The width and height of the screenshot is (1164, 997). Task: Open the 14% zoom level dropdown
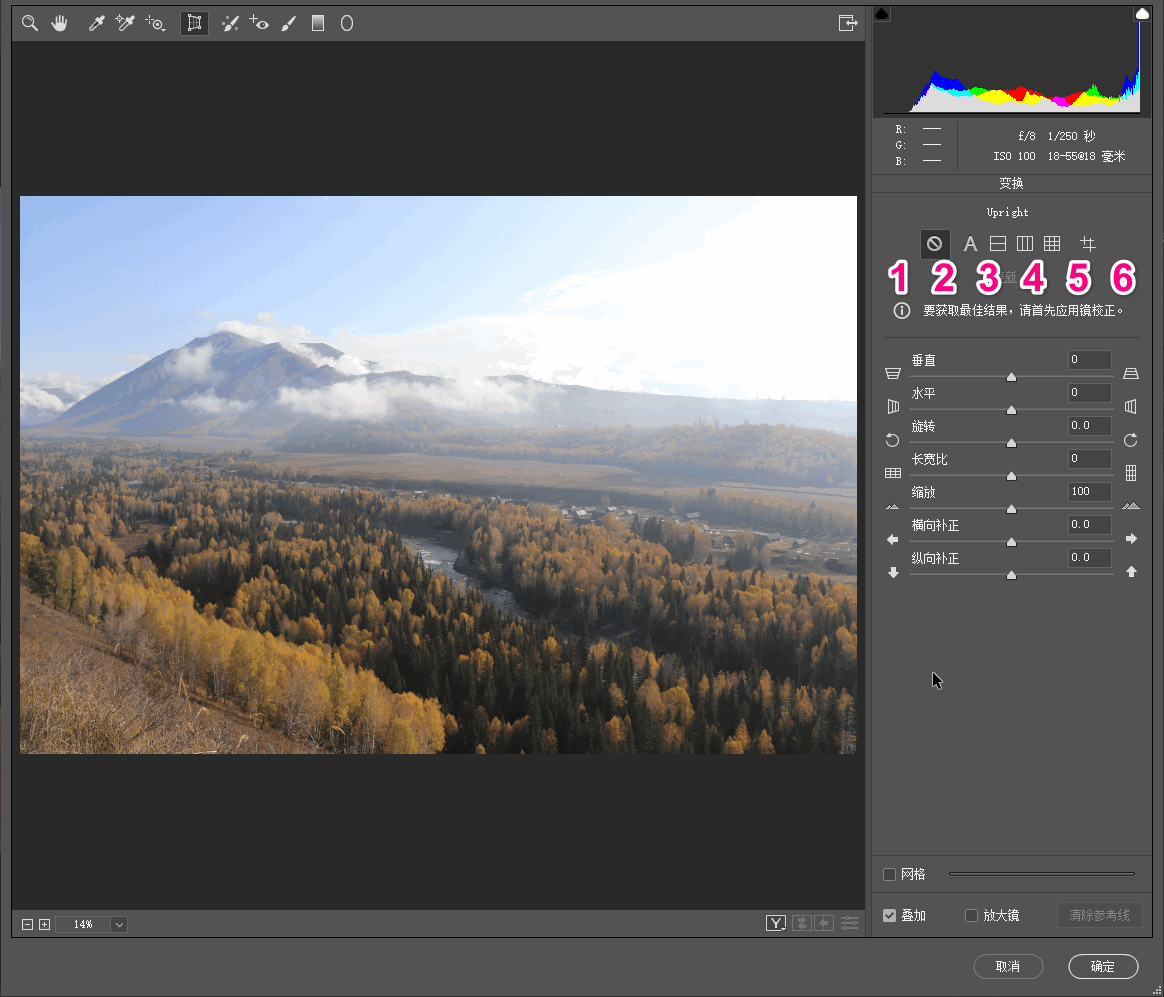click(x=119, y=924)
